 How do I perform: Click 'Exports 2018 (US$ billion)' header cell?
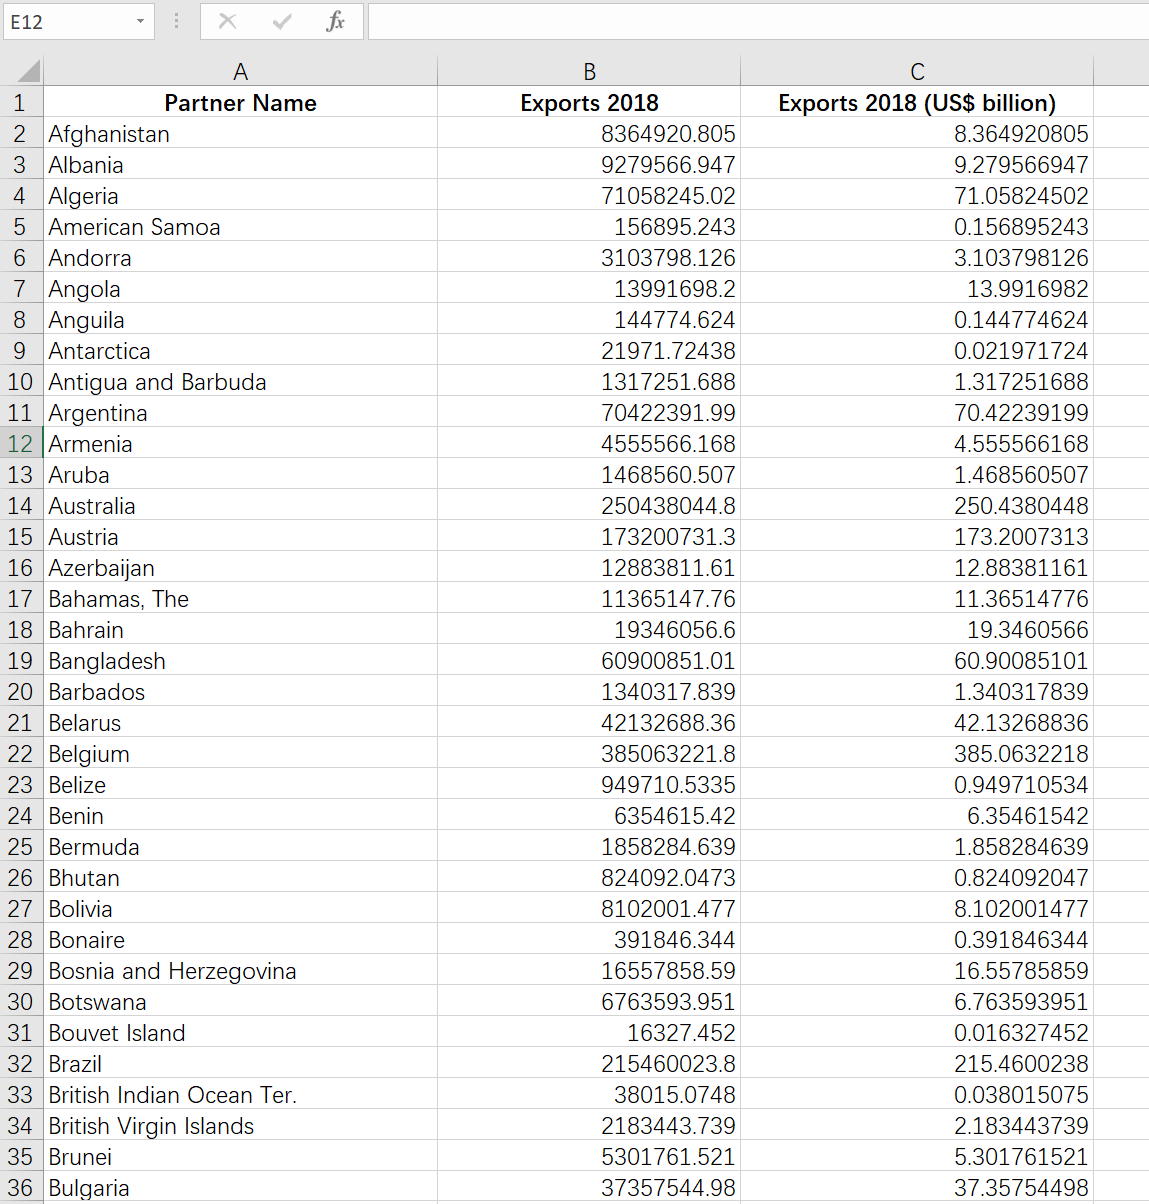click(917, 102)
